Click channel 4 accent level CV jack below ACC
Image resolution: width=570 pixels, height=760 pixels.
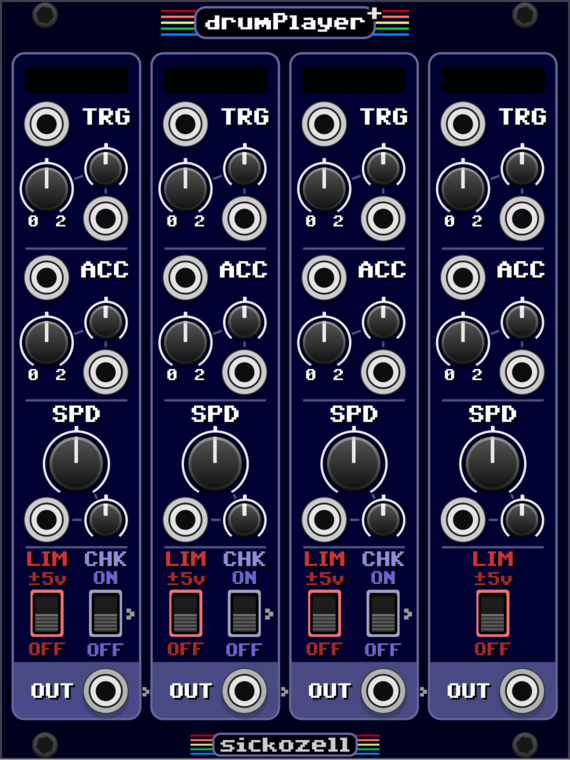pos(522,372)
